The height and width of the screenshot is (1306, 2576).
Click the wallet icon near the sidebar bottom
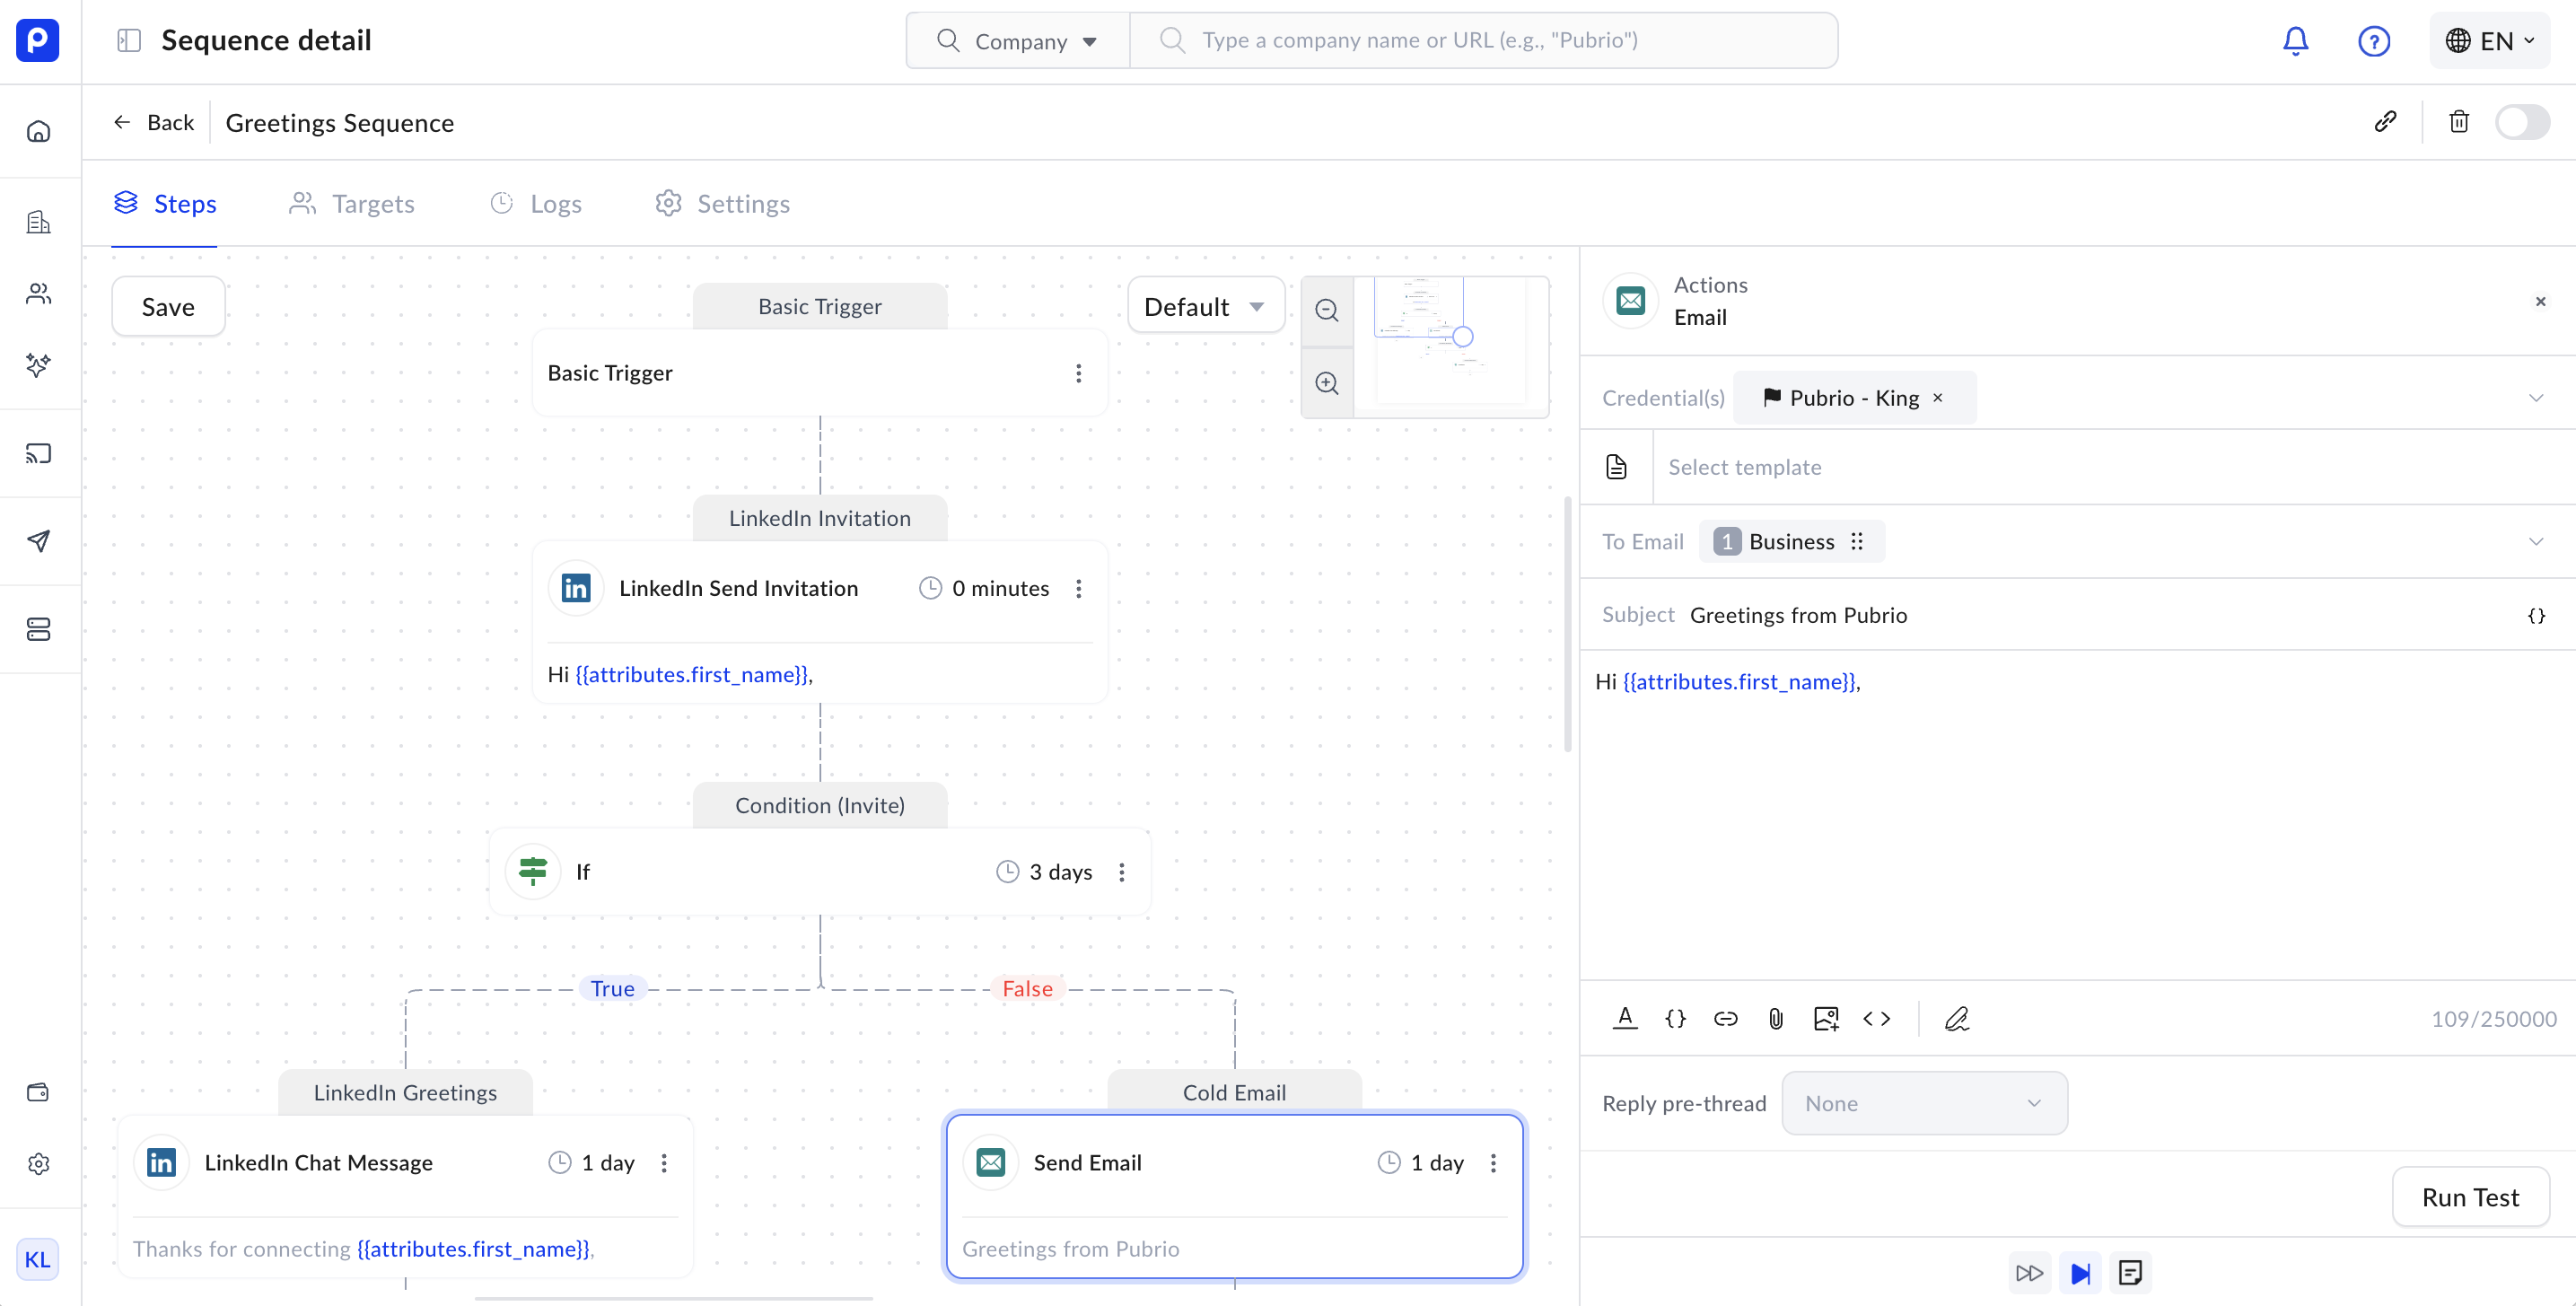click(38, 1092)
